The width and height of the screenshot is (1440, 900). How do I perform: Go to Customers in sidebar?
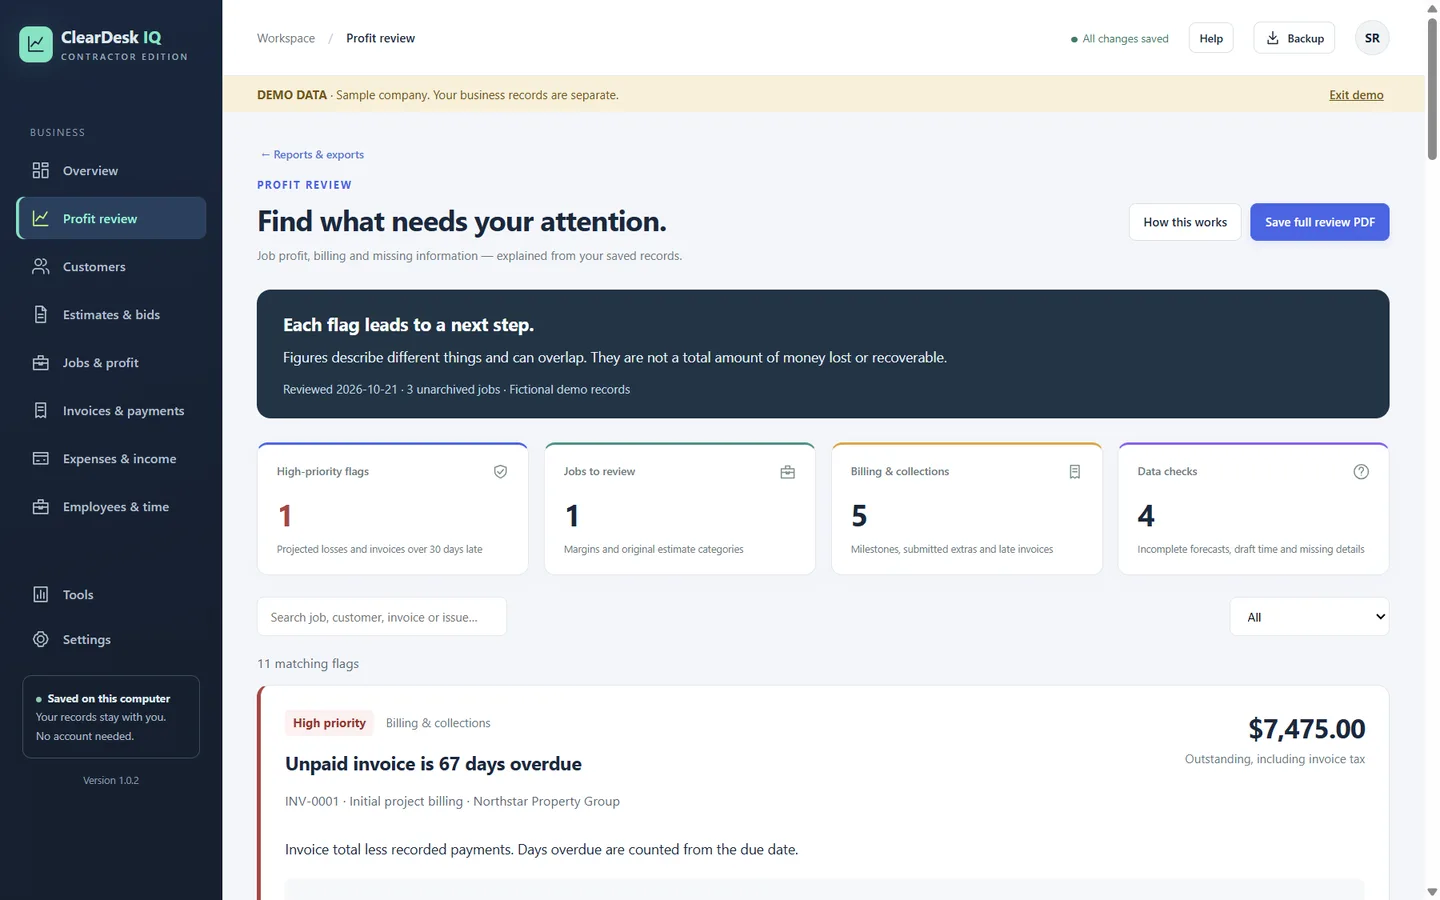point(111,266)
